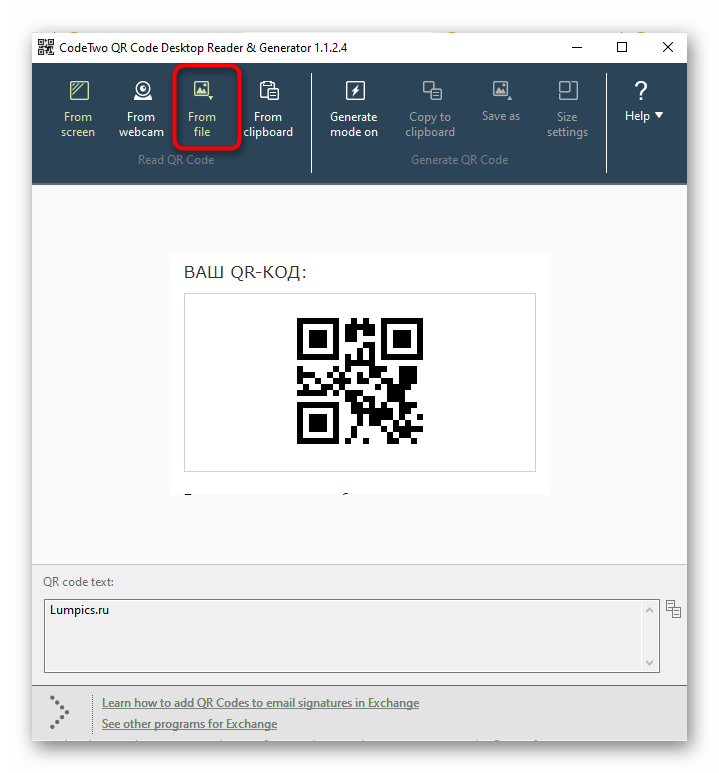Click the 'Lumpics.ru' decoded text
The image size is (719, 773).
[79, 610]
